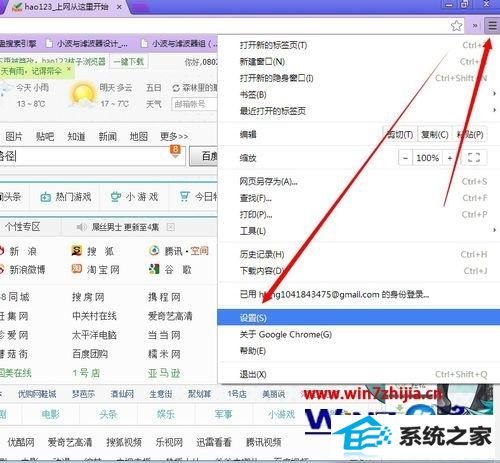Expand 最近打开的标签页 submenu

(x=359, y=111)
